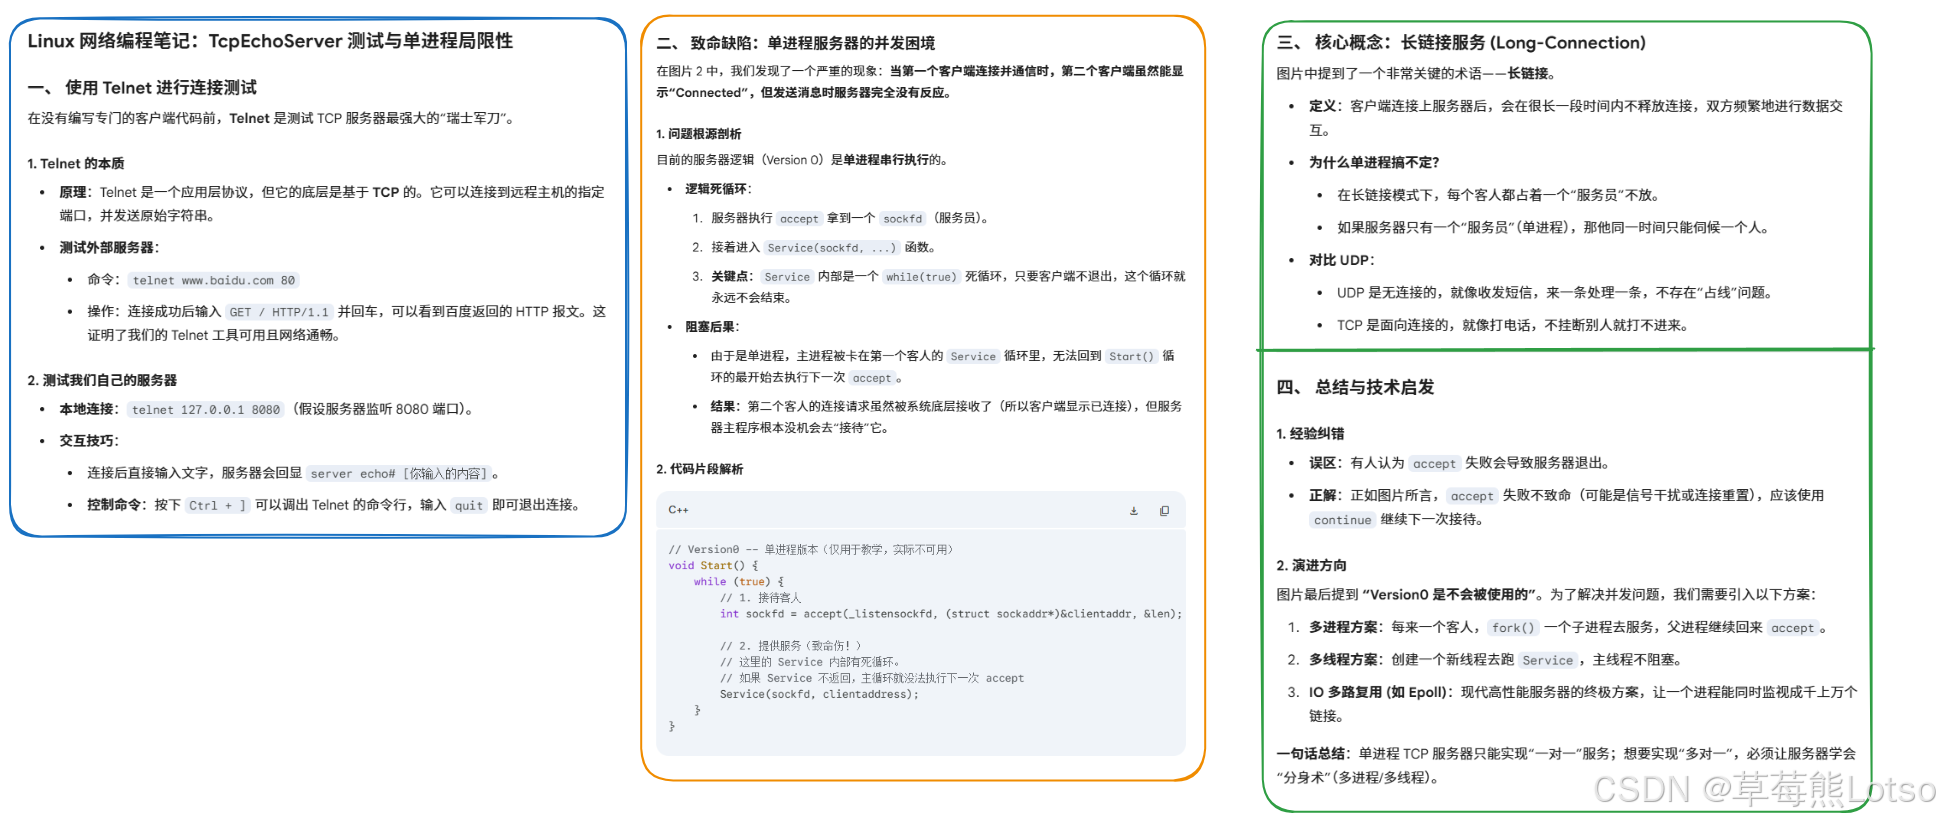Click bold label "控制命令"
The height and width of the screenshot is (821, 1940).
tap(116, 505)
